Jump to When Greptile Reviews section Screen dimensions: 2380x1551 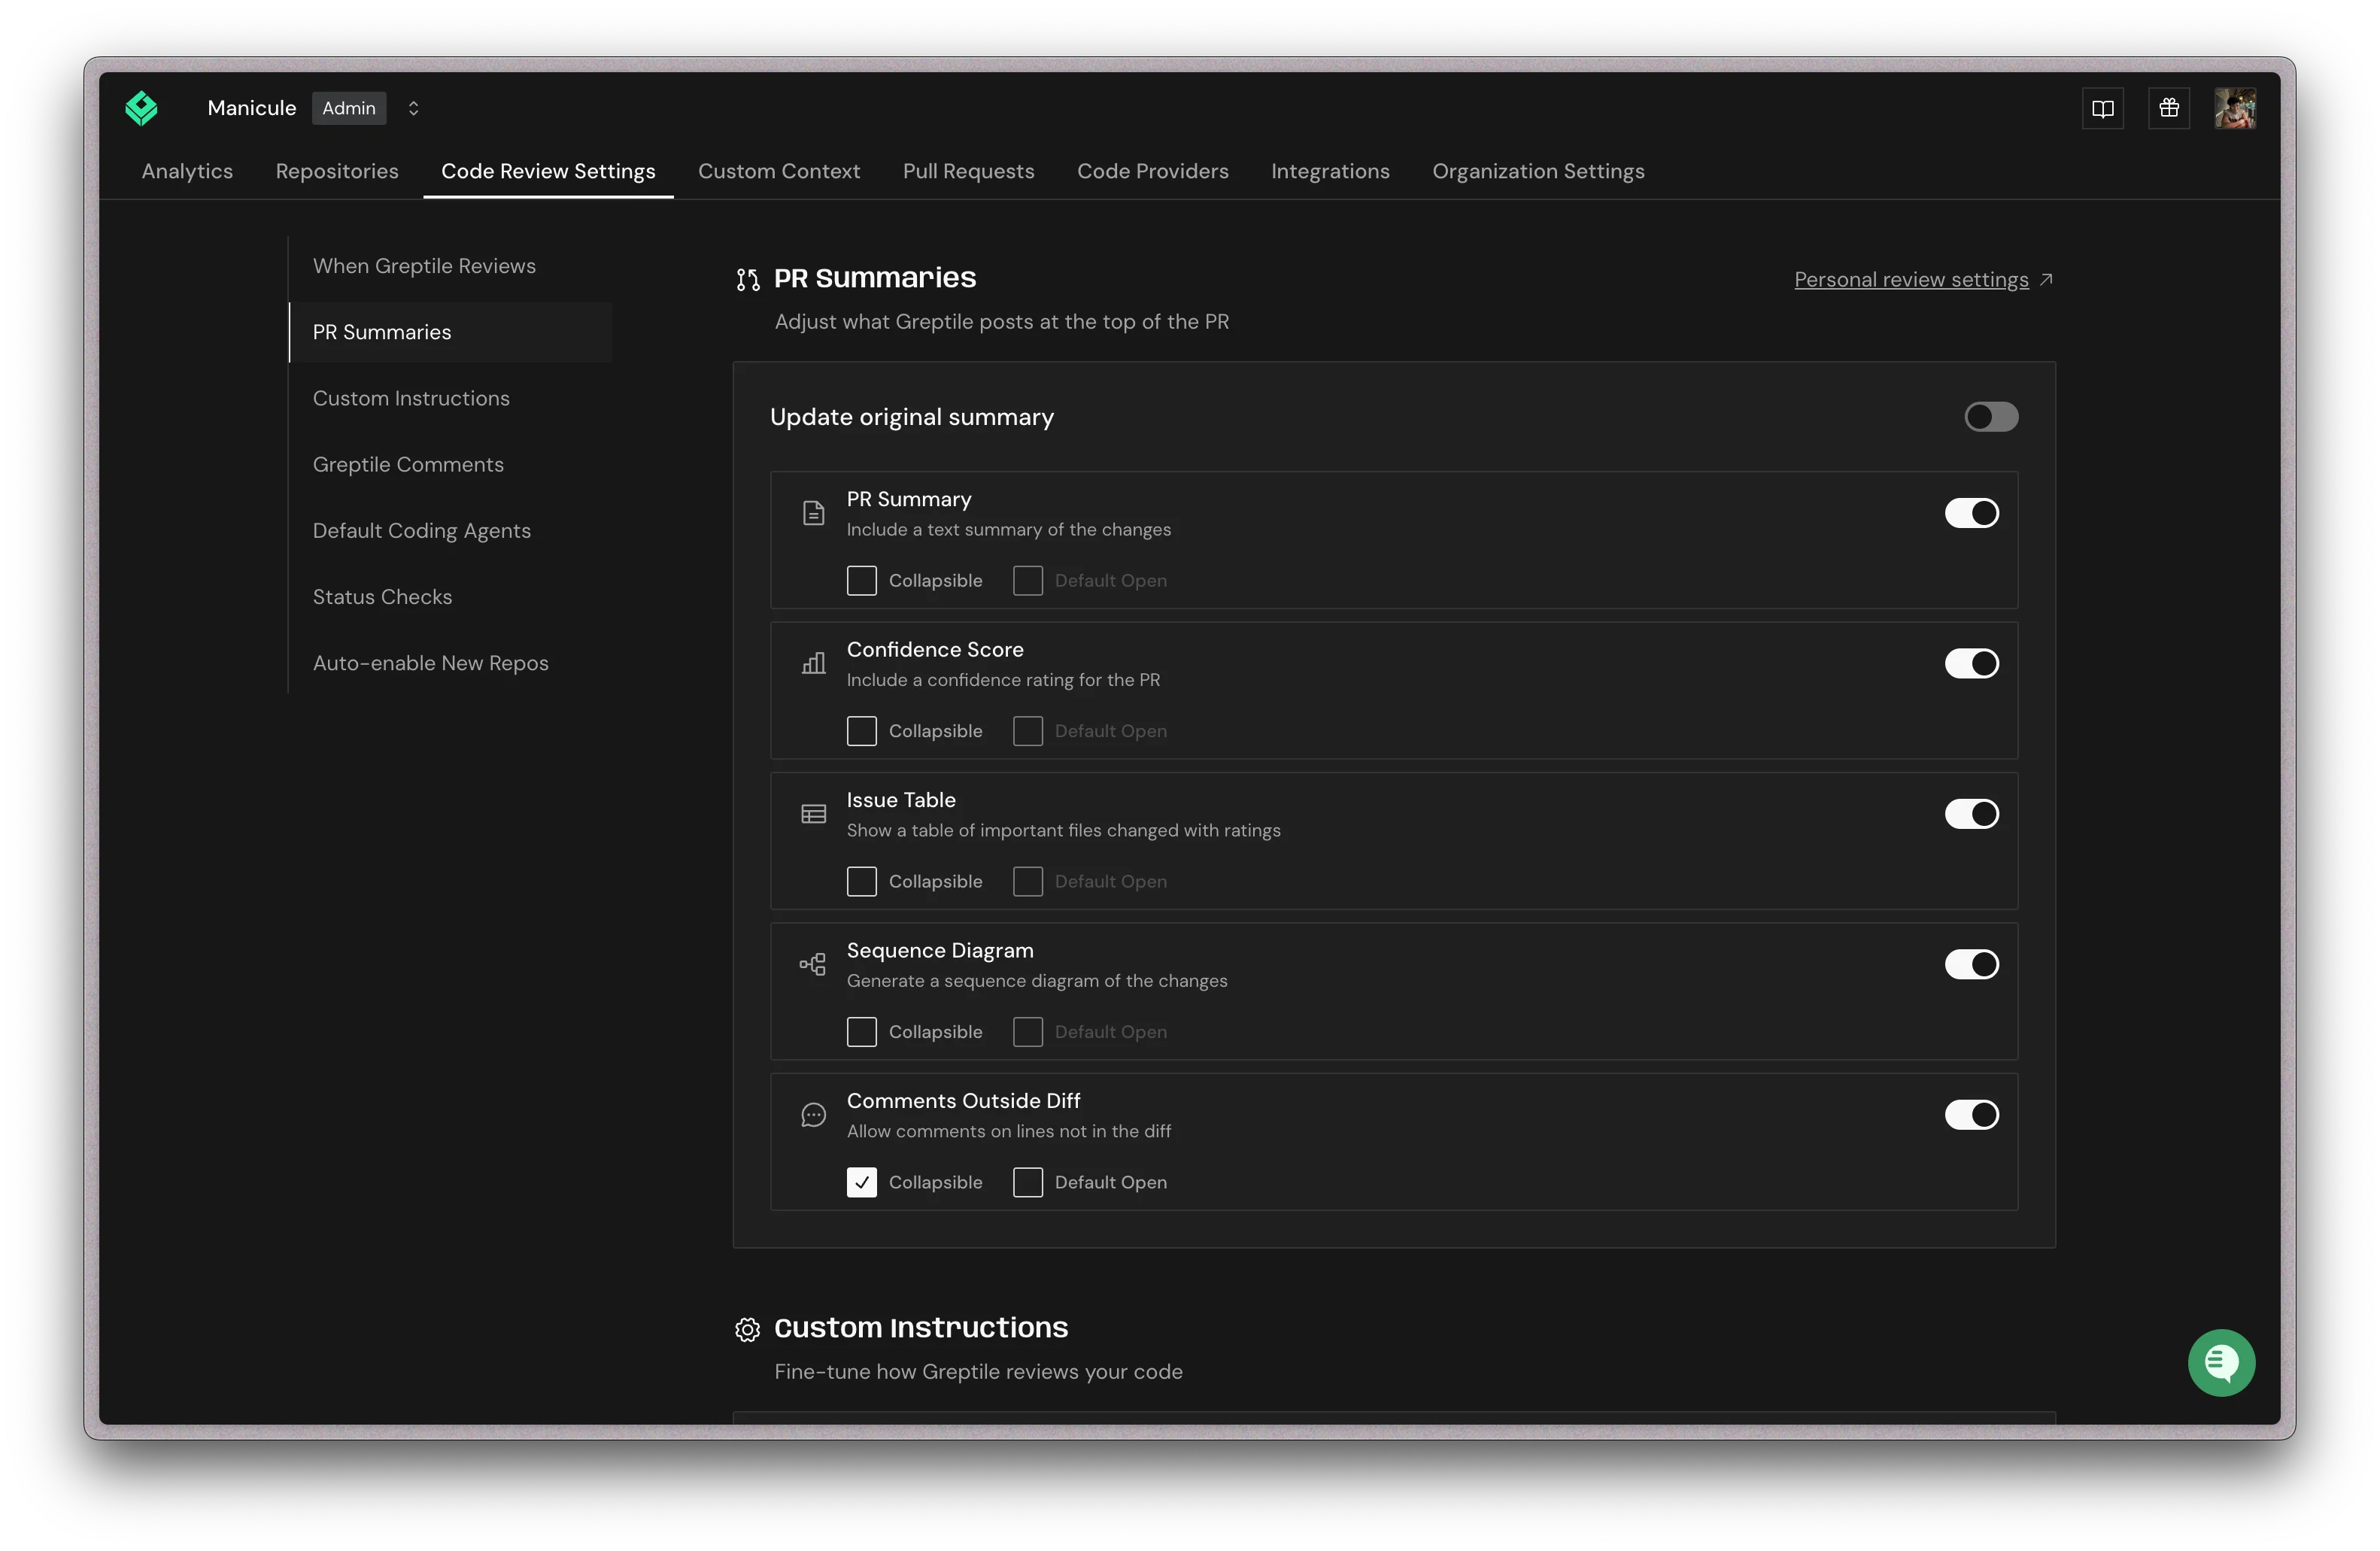424,266
